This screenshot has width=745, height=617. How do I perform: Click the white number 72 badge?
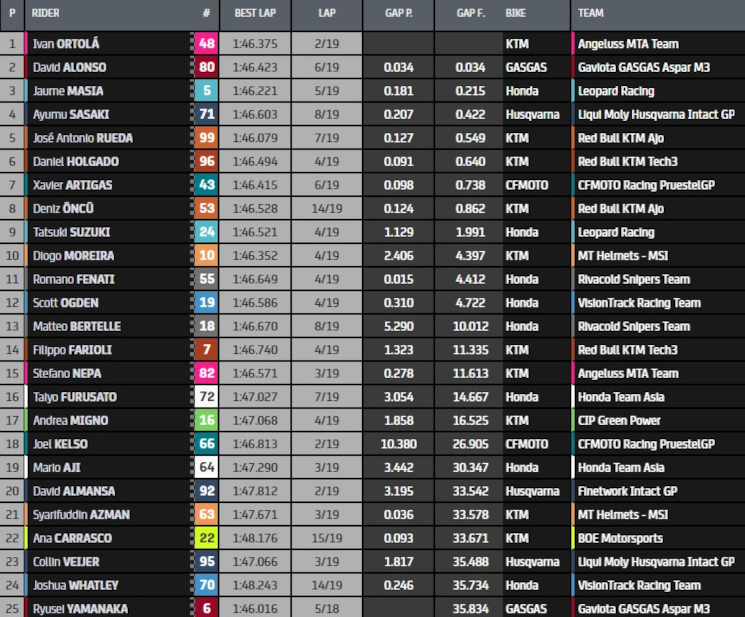(206, 397)
